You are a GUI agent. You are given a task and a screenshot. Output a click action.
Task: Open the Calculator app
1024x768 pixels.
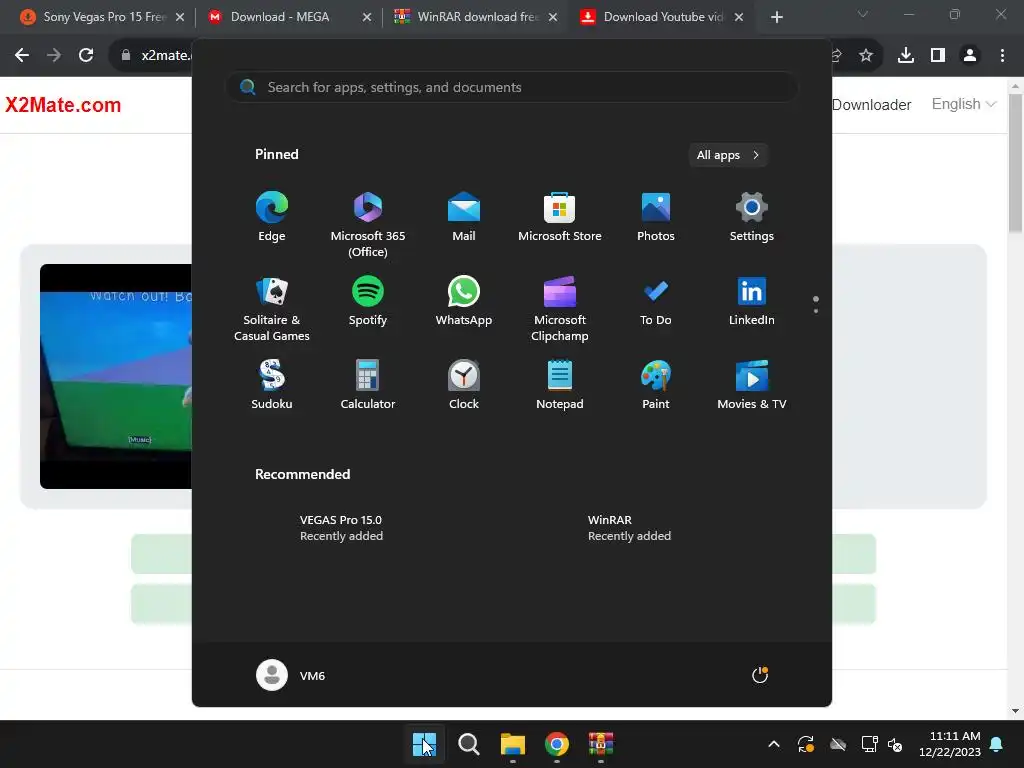368,385
